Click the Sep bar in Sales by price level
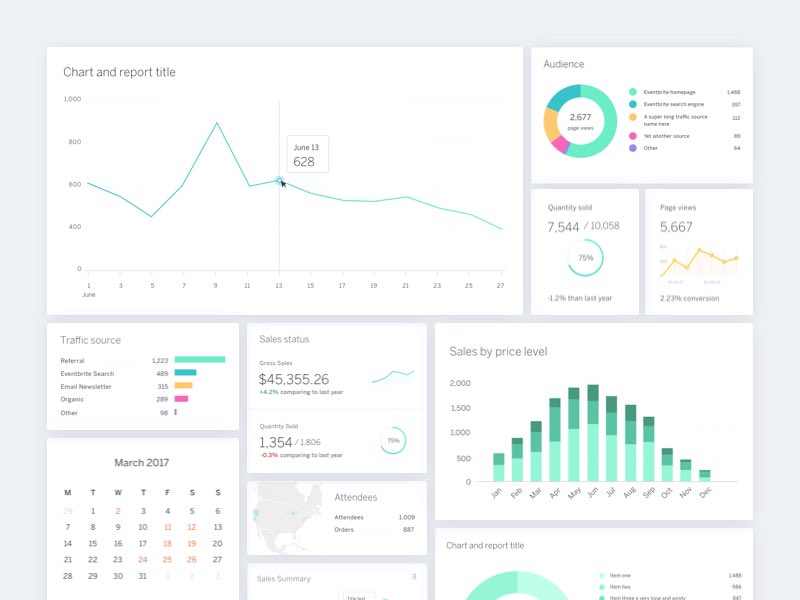This screenshot has width=800, height=600. coord(648,449)
